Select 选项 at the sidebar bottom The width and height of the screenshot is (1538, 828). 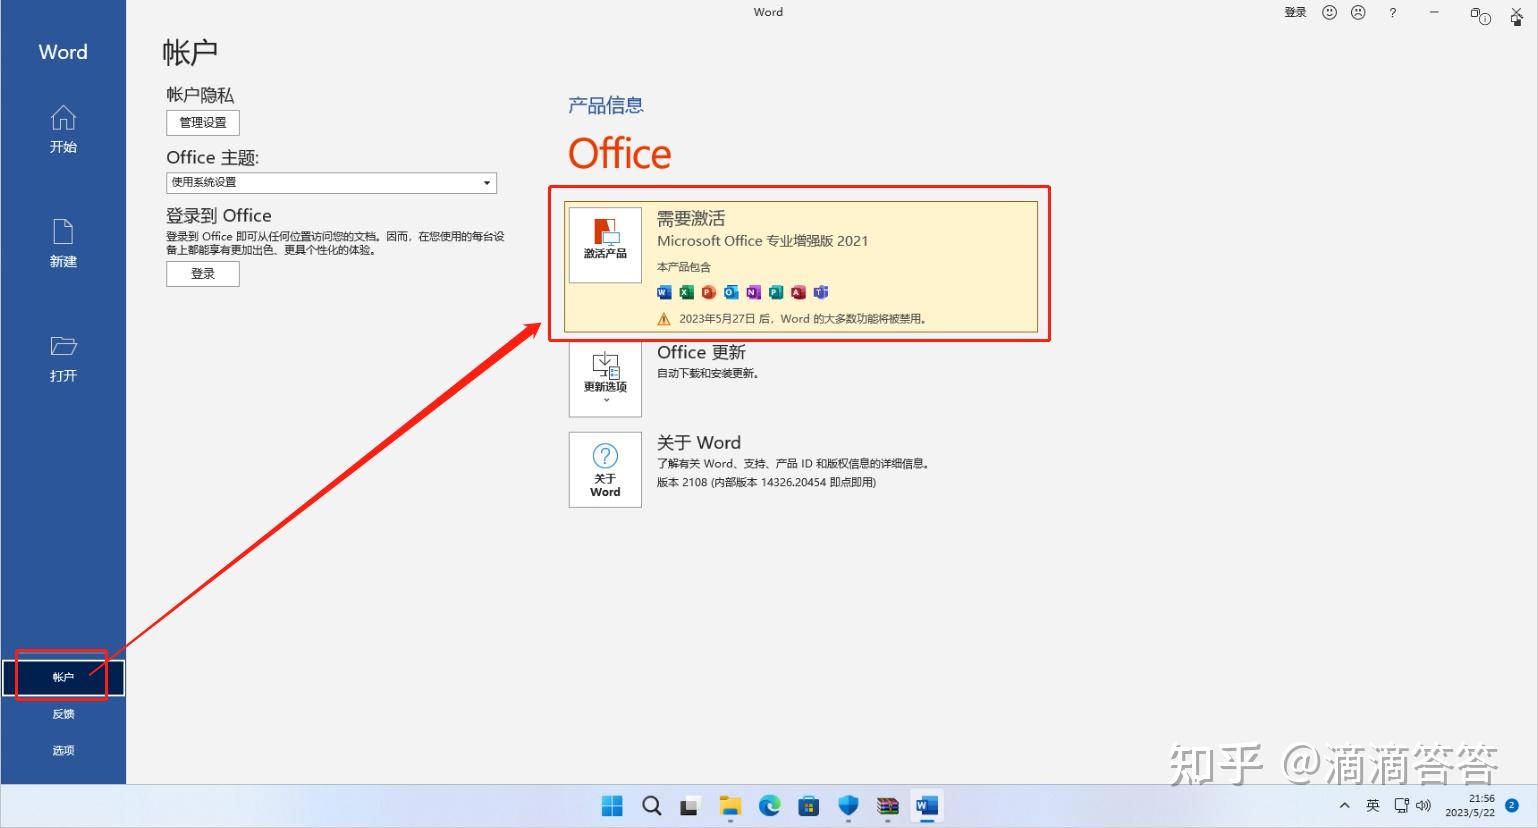[62, 750]
